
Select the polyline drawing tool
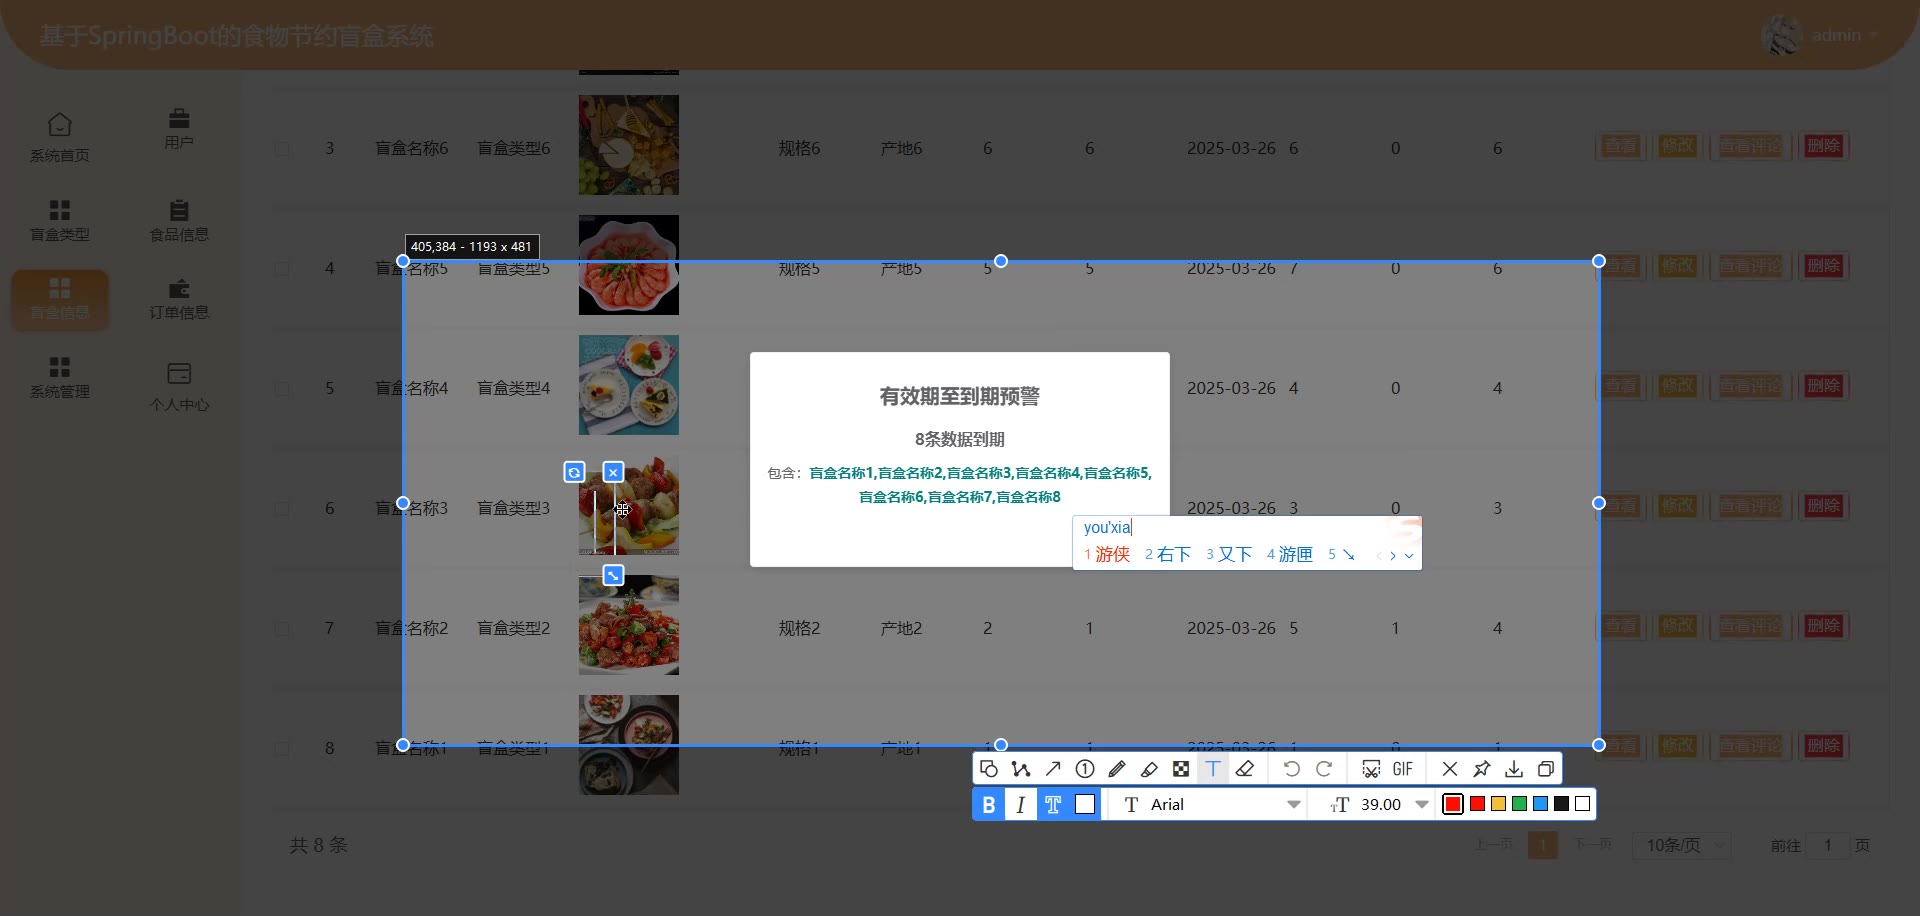click(x=1021, y=769)
